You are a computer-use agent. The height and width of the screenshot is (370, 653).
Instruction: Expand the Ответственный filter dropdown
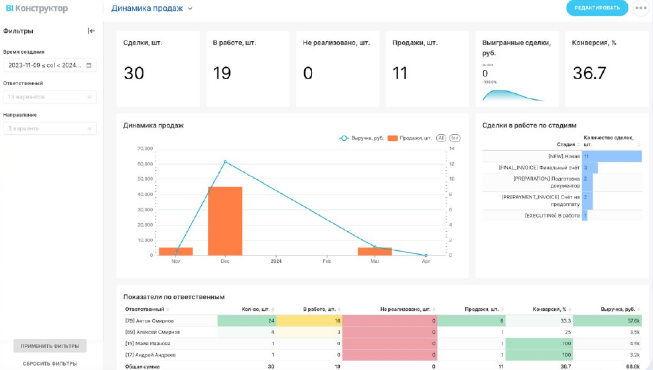tap(50, 97)
